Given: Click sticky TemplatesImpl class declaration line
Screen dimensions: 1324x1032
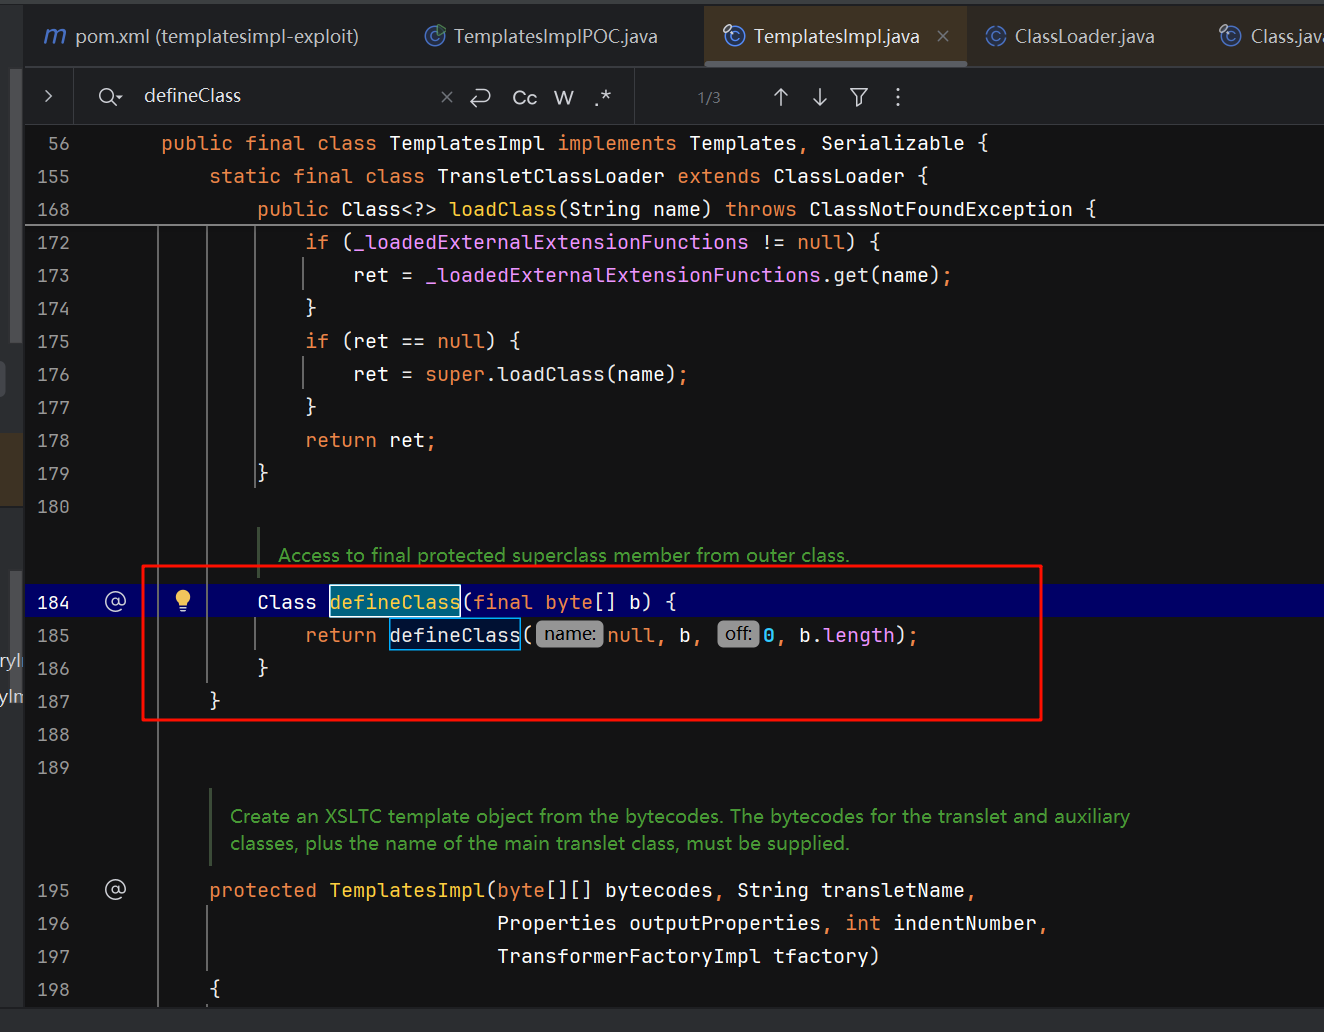Looking at the screenshot, I should (x=575, y=143).
